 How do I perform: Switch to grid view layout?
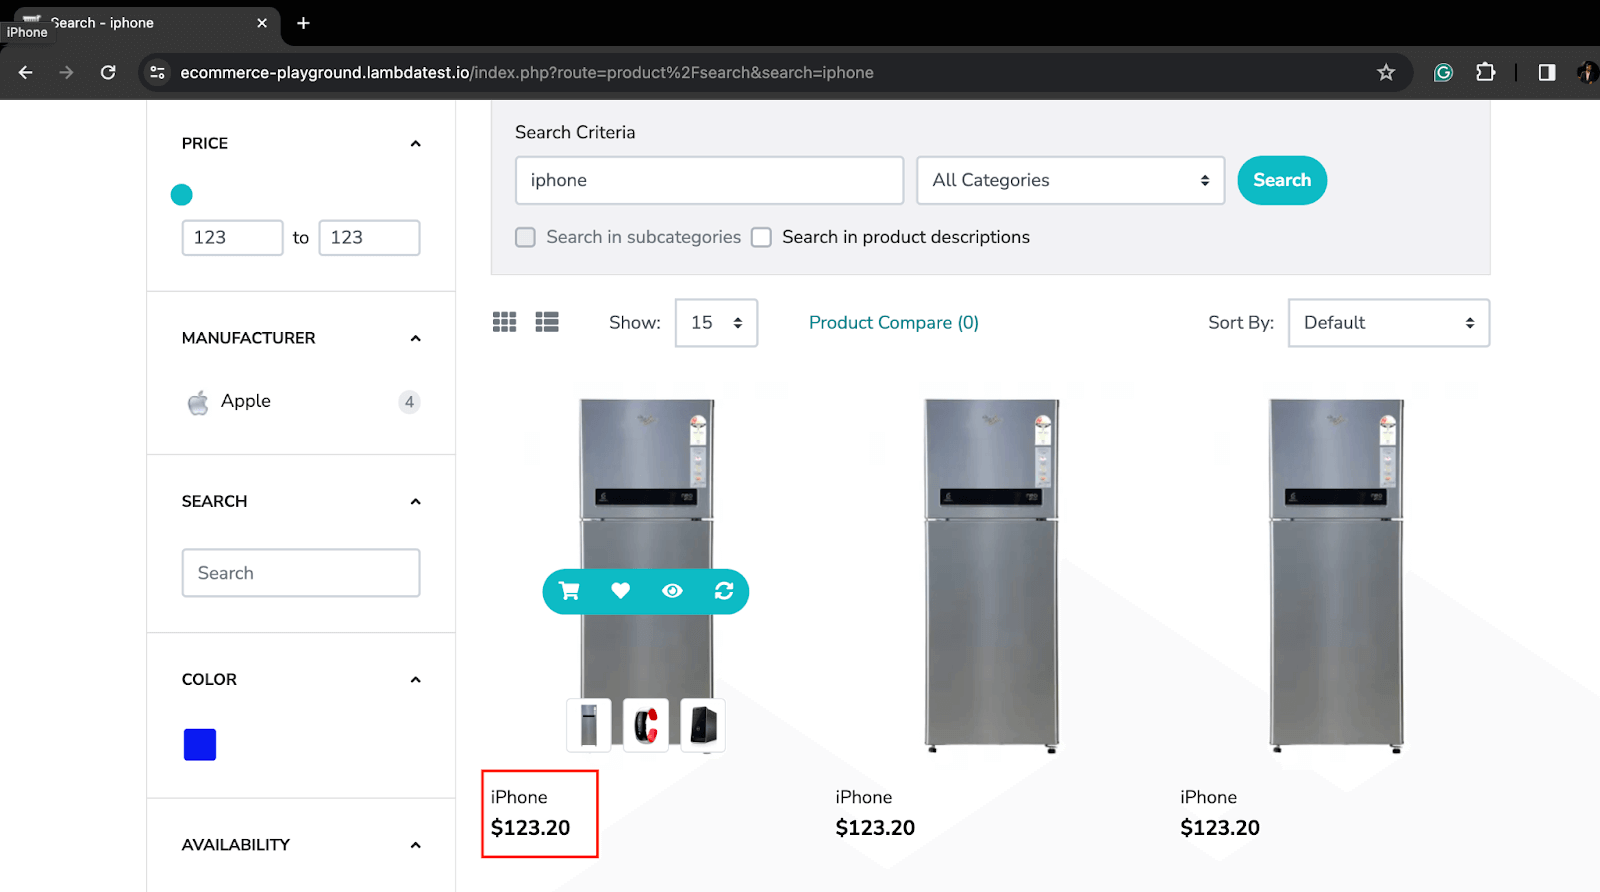tap(505, 322)
